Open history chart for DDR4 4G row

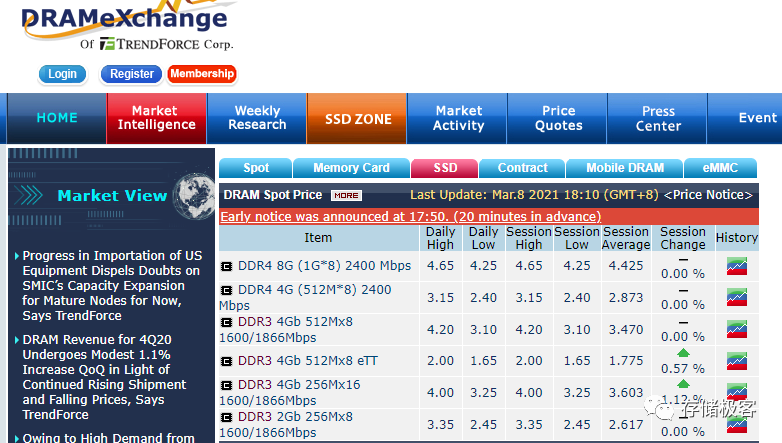[737, 297]
